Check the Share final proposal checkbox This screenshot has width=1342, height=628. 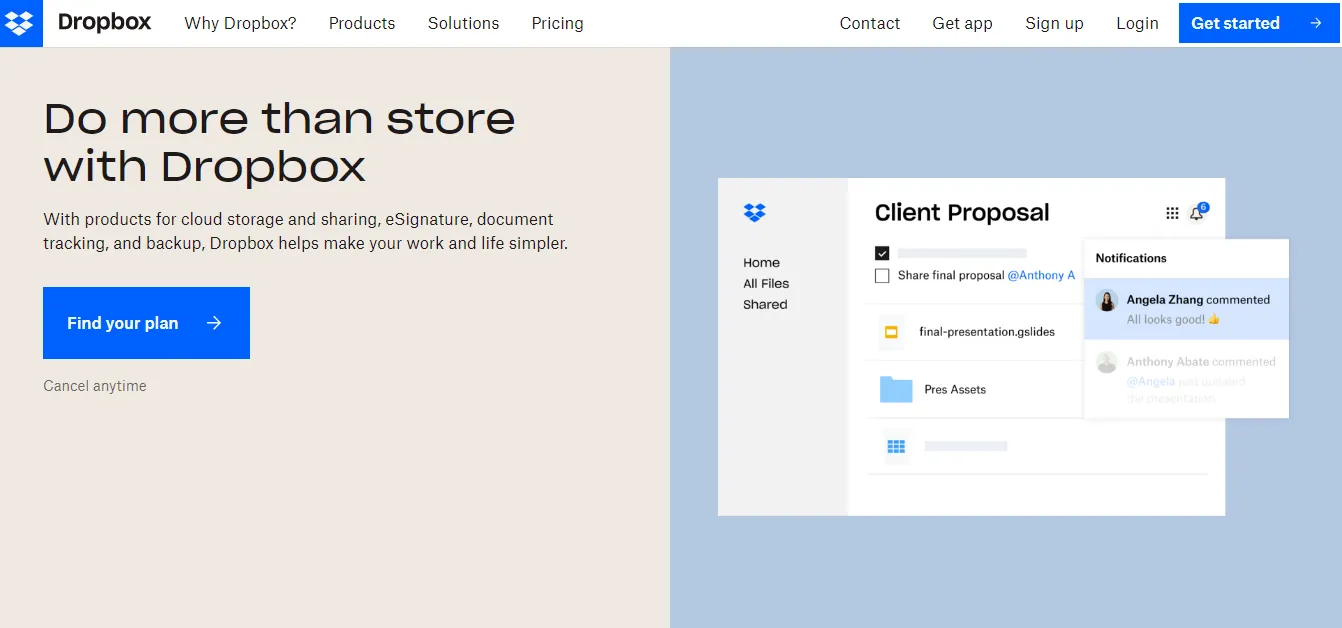(x=882, y=276)
